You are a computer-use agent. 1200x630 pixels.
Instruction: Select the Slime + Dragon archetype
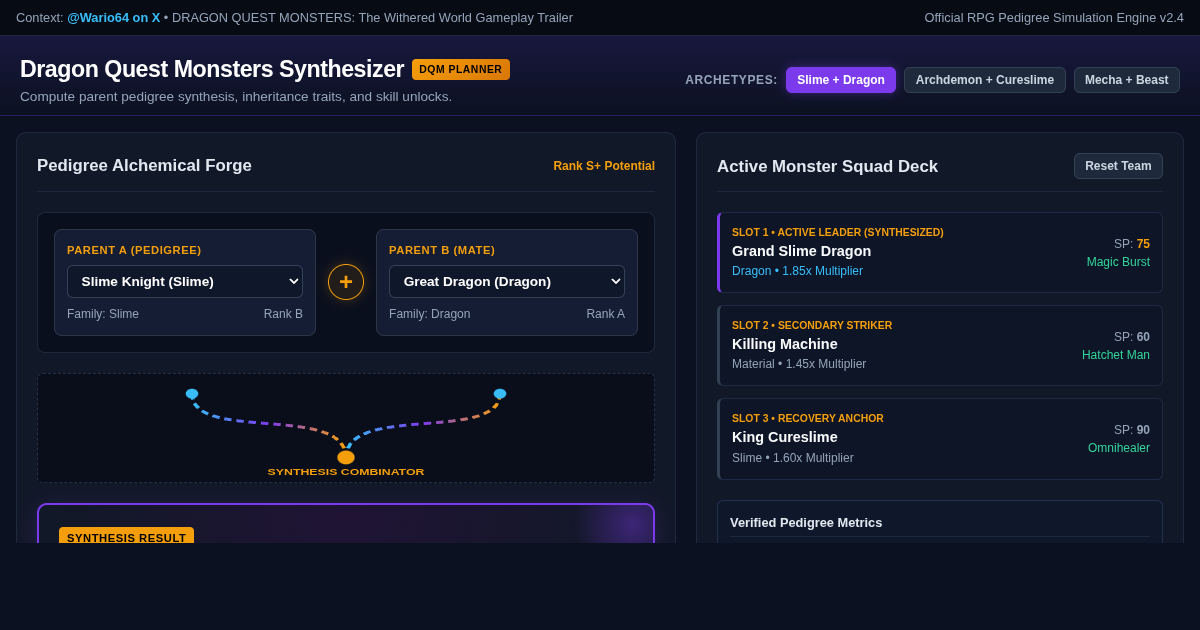[841, 80]
